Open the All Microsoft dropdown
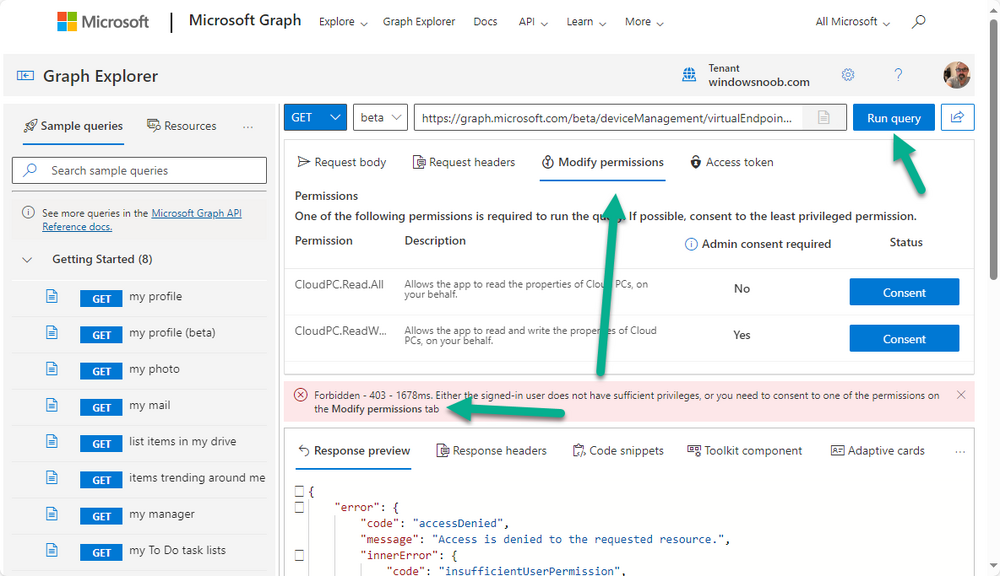This screenshot has height=576, width=1000. [x=853, y=22]
